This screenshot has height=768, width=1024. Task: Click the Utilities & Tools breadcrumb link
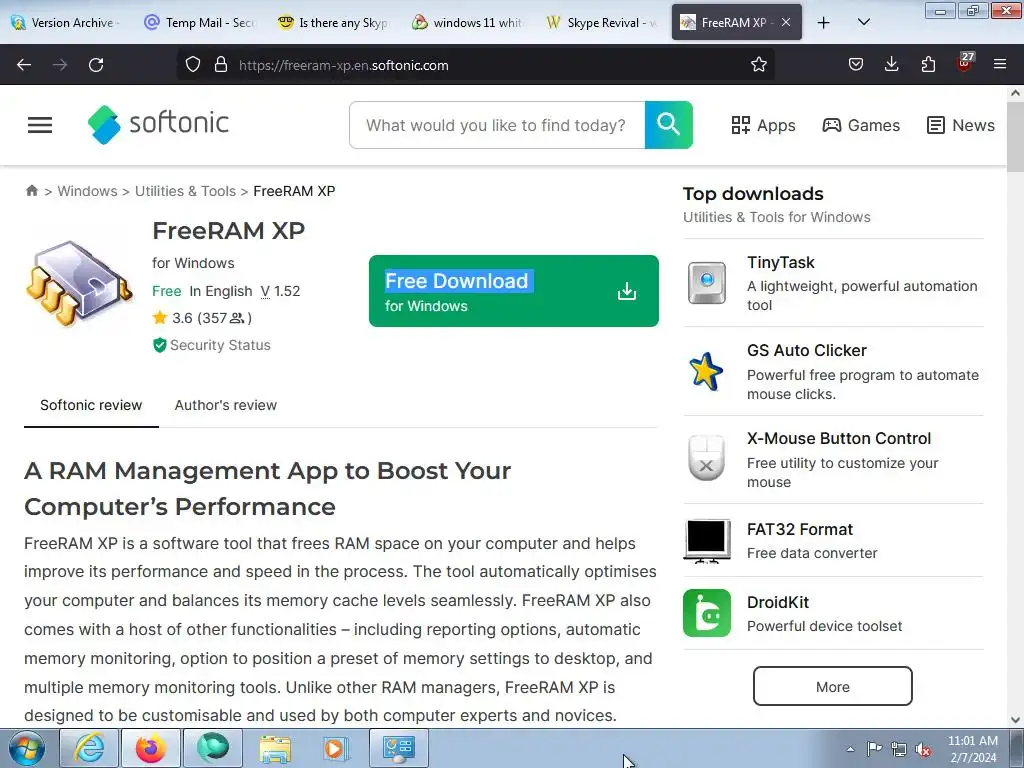185,191
